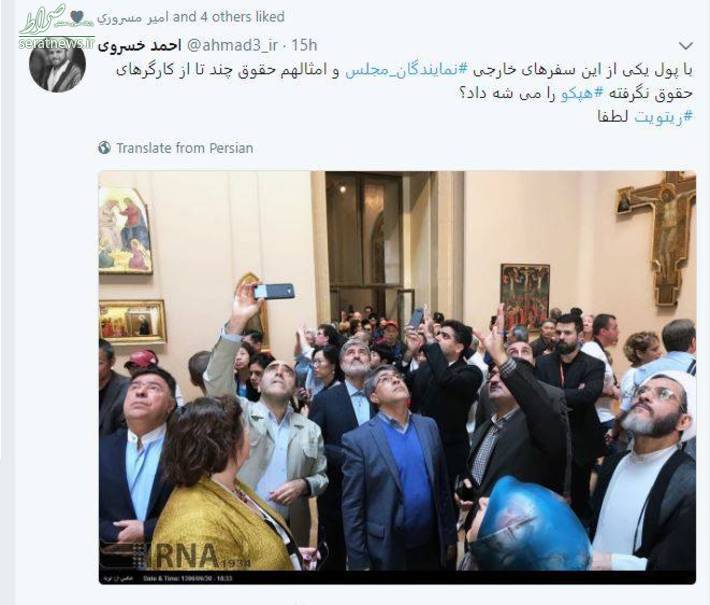The width and height of the screenshot is (710, 605).
Task: Click the tweet body text
Action: pyautogui.click(x=404, y=94)
